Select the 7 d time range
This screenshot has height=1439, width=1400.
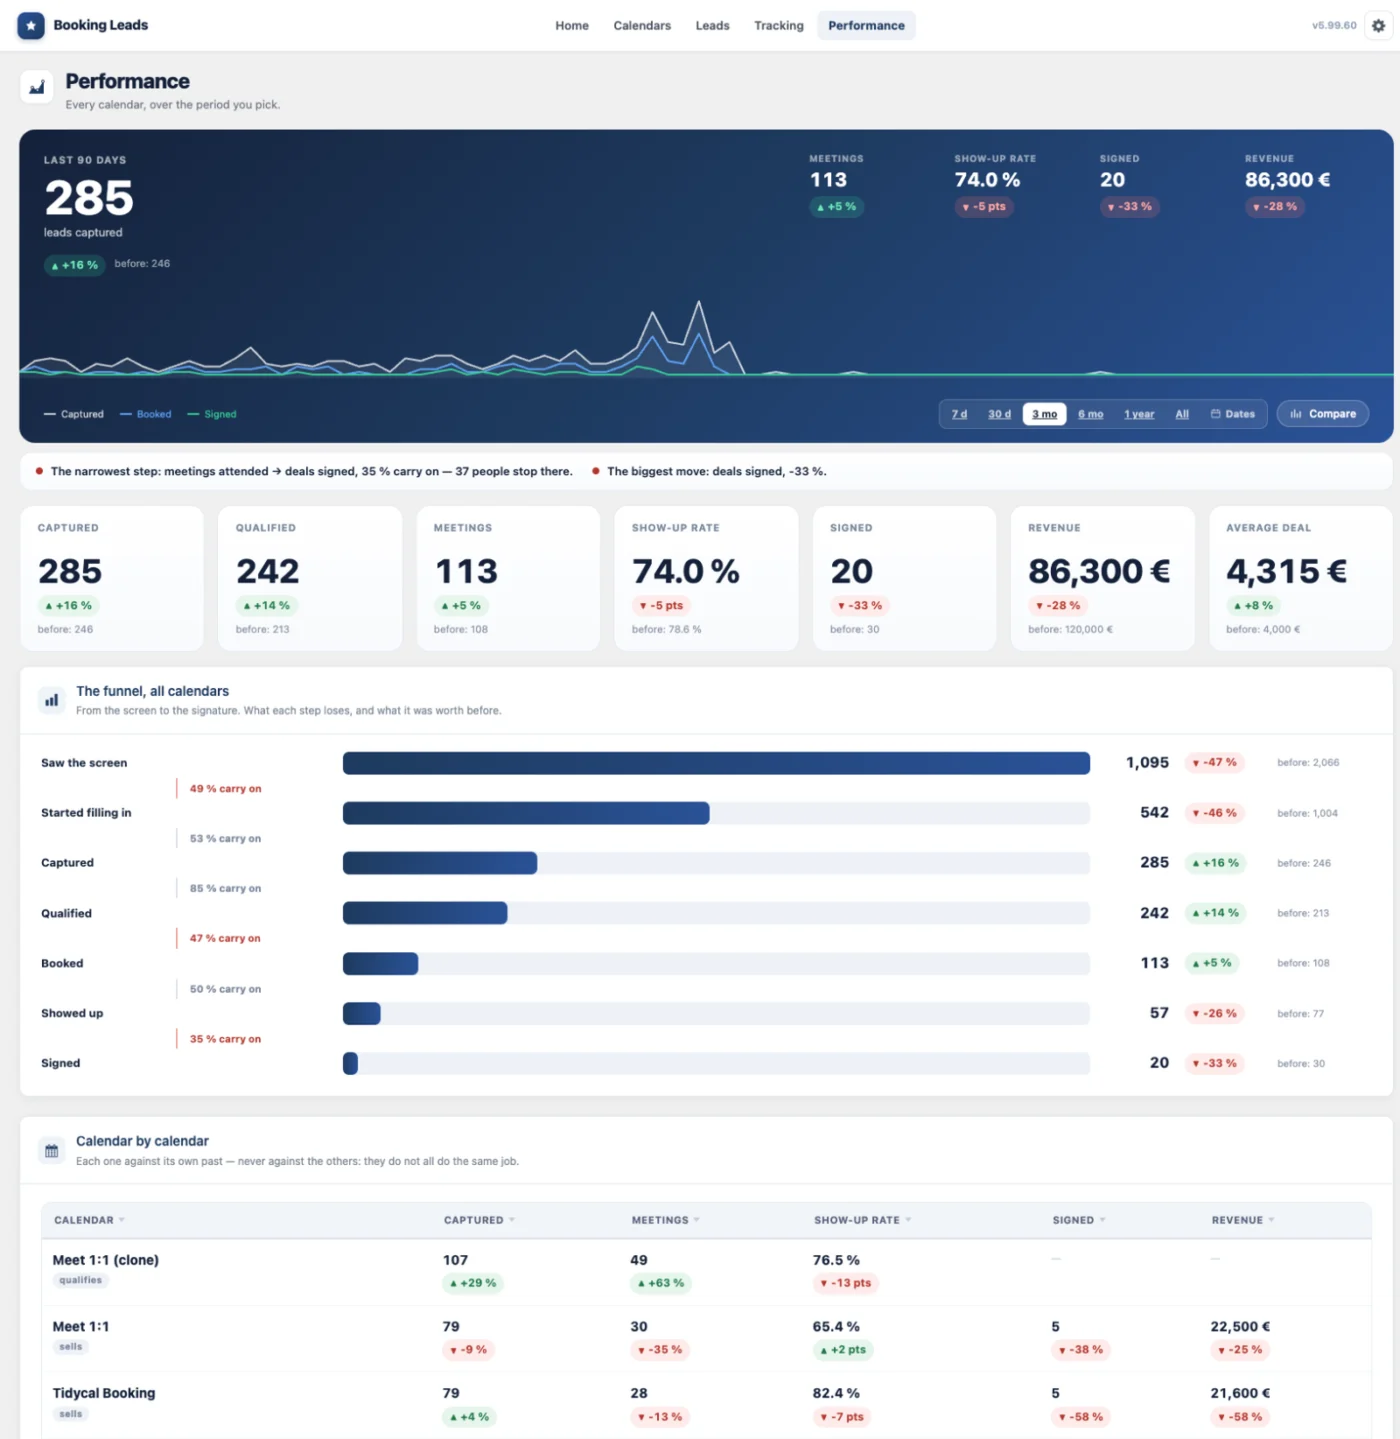[x=959, y=414]
